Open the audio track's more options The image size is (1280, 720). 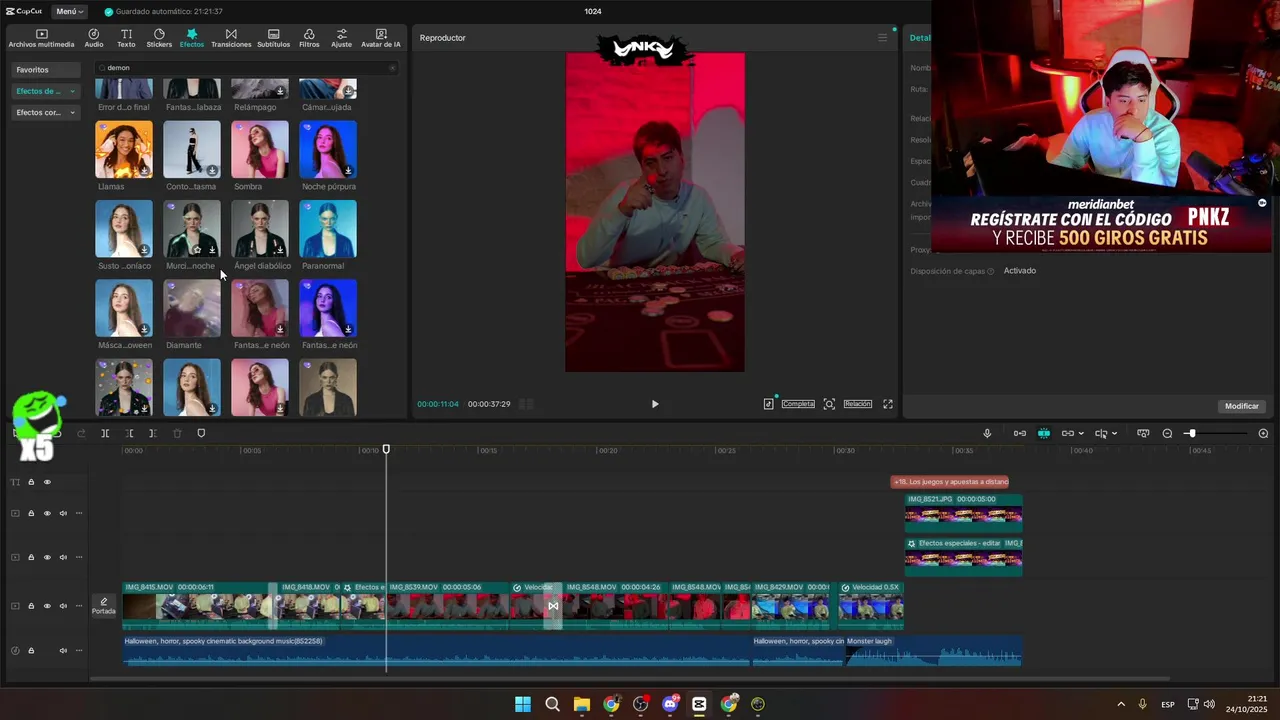click(x=78, y=650)
